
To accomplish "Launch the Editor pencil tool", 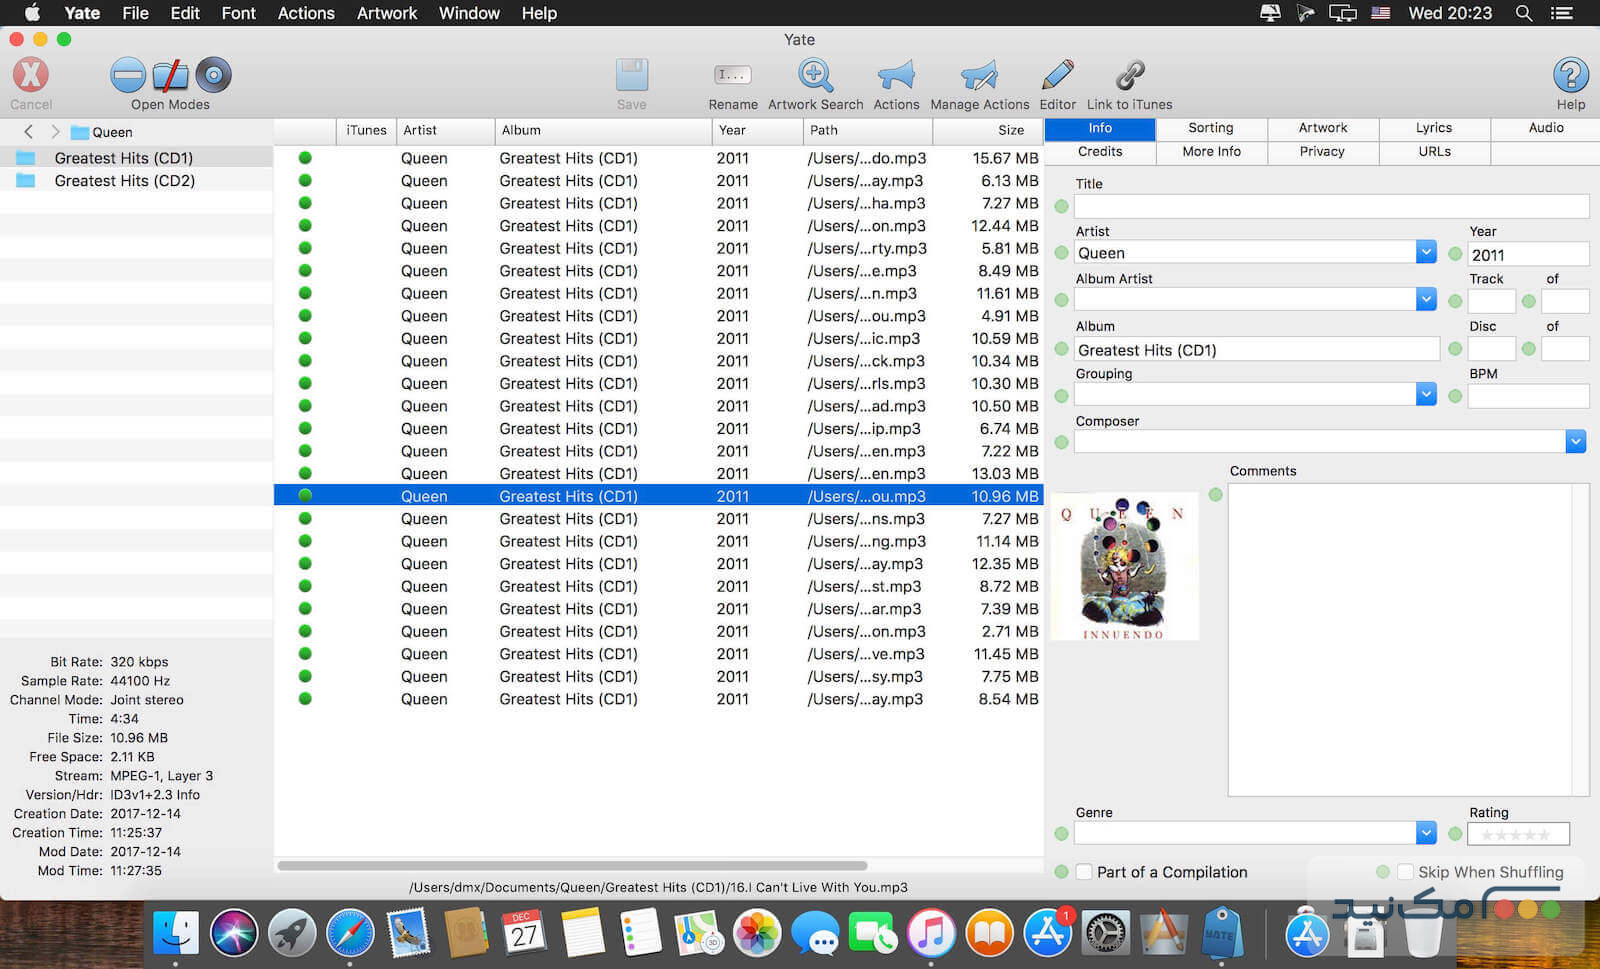I will 1057,76.
